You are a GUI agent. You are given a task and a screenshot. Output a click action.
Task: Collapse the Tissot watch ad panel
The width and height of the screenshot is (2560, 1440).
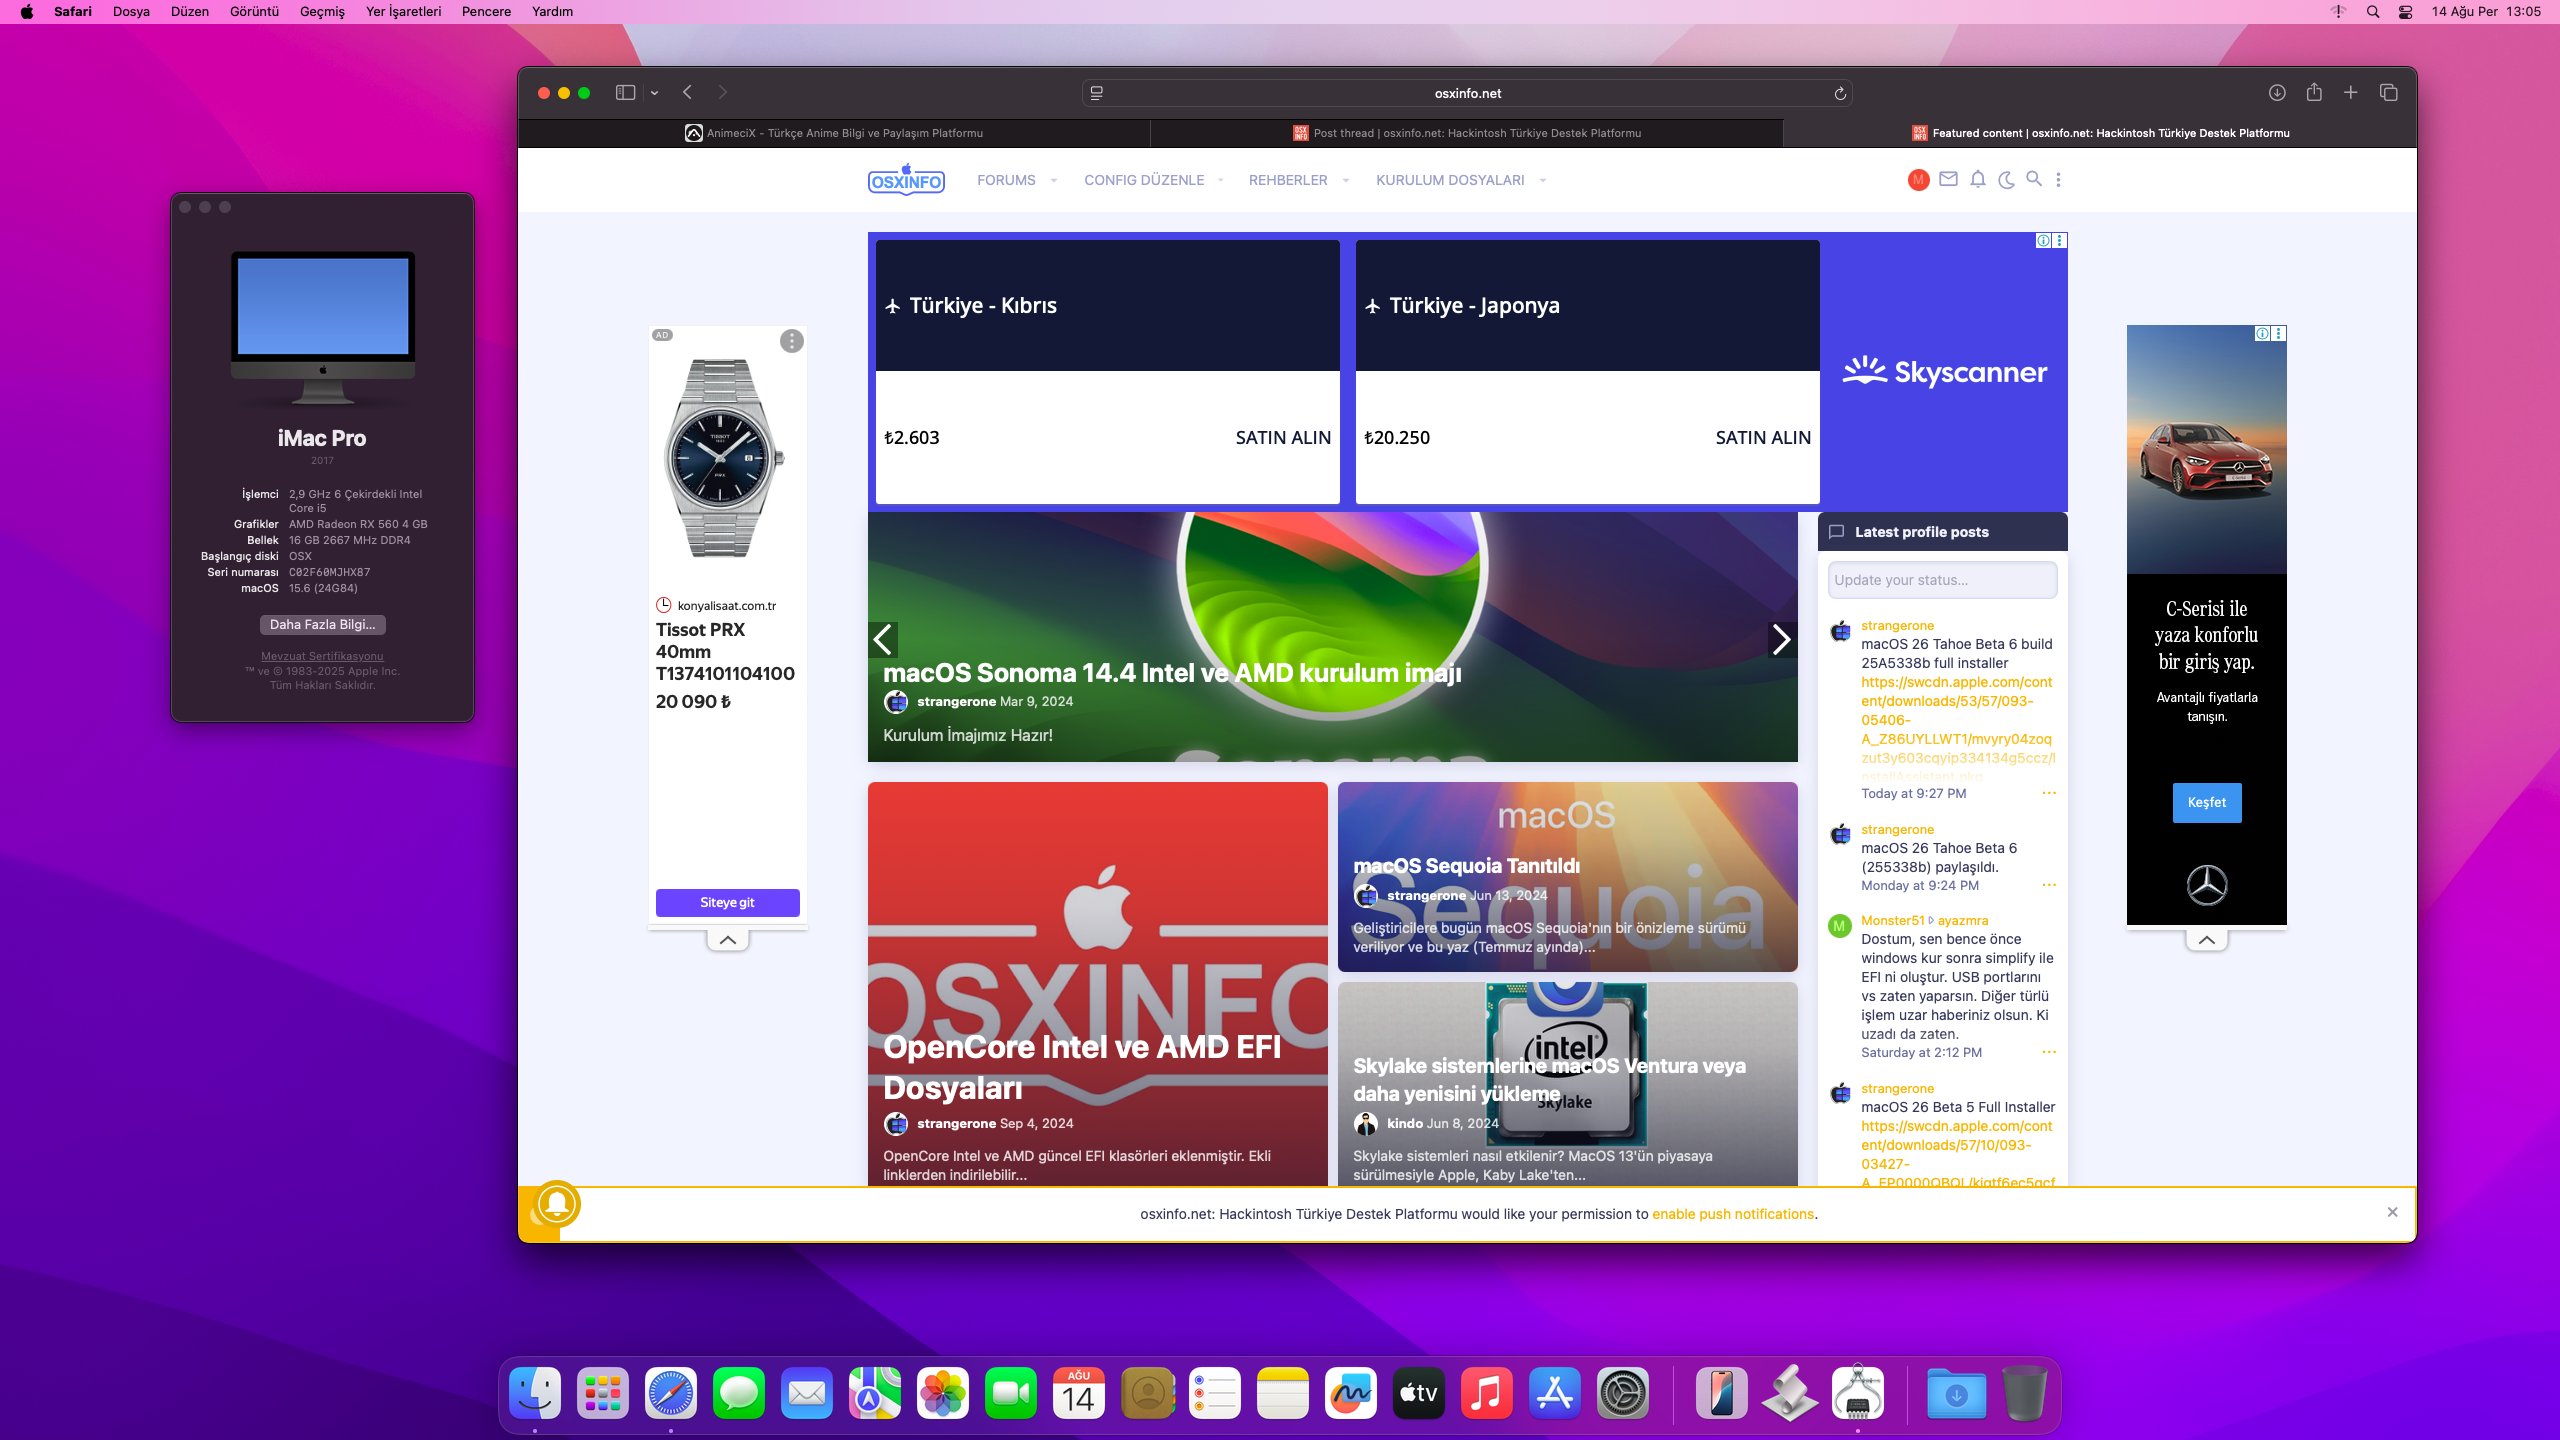728,940
